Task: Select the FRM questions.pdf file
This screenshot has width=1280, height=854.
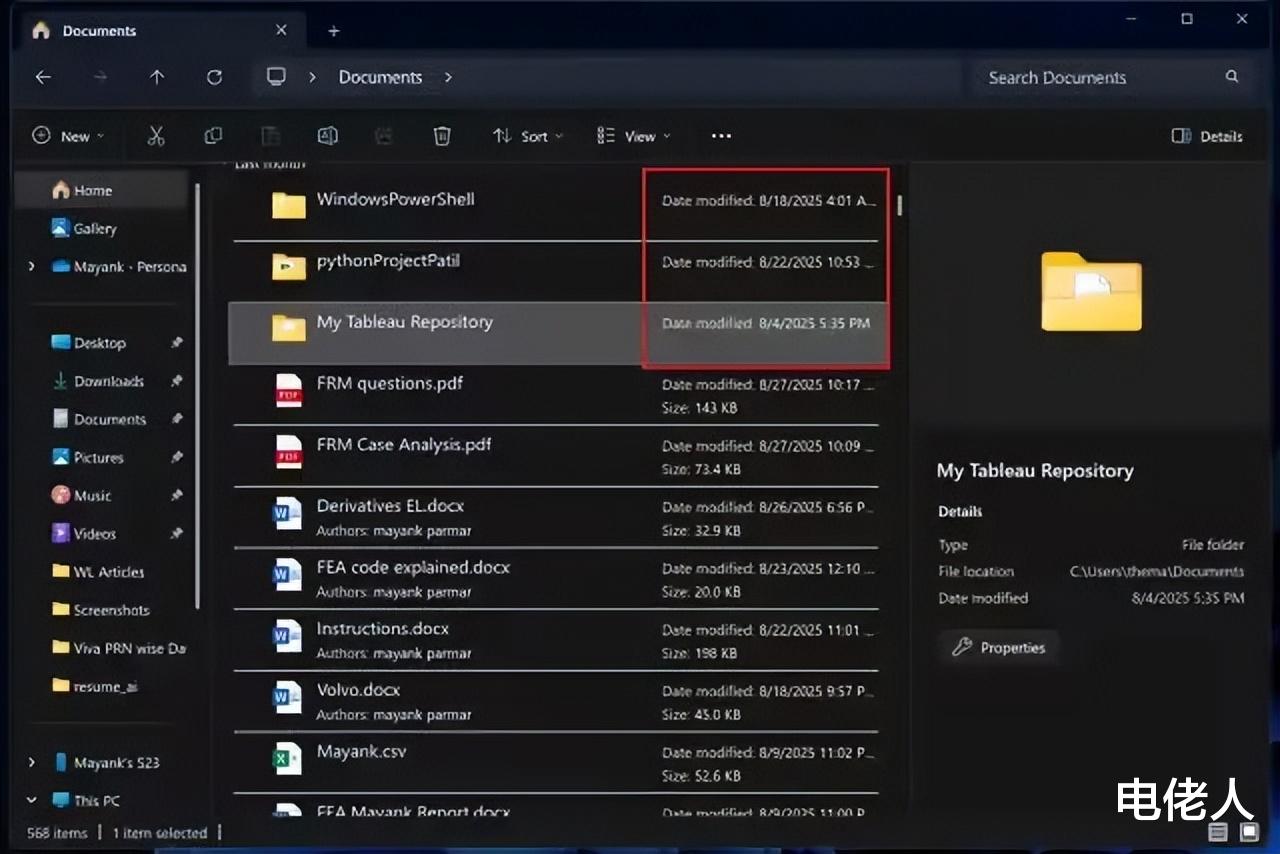Action: (390, 384)
